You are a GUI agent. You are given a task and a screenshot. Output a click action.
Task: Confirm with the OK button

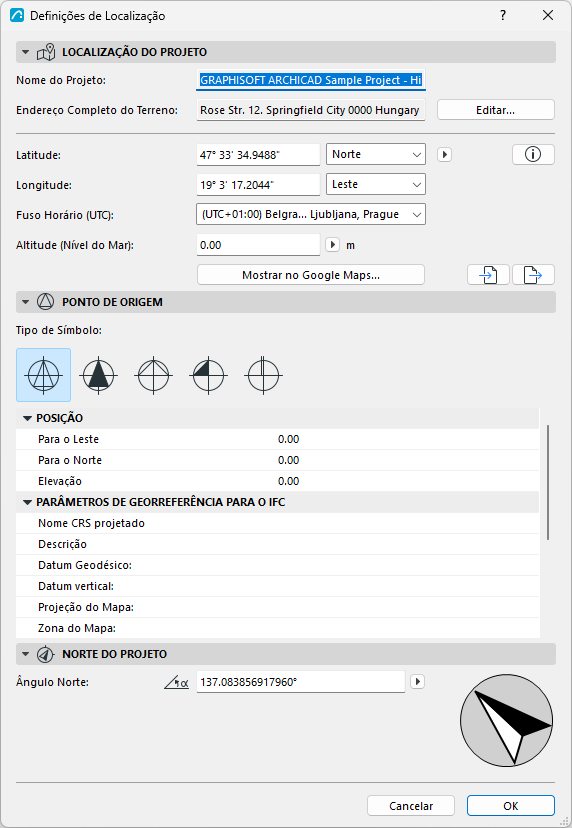click(x=511, y=806)
